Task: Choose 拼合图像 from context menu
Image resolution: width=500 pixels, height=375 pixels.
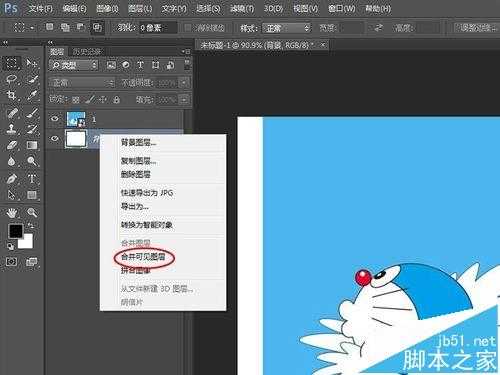Action: 136,270
